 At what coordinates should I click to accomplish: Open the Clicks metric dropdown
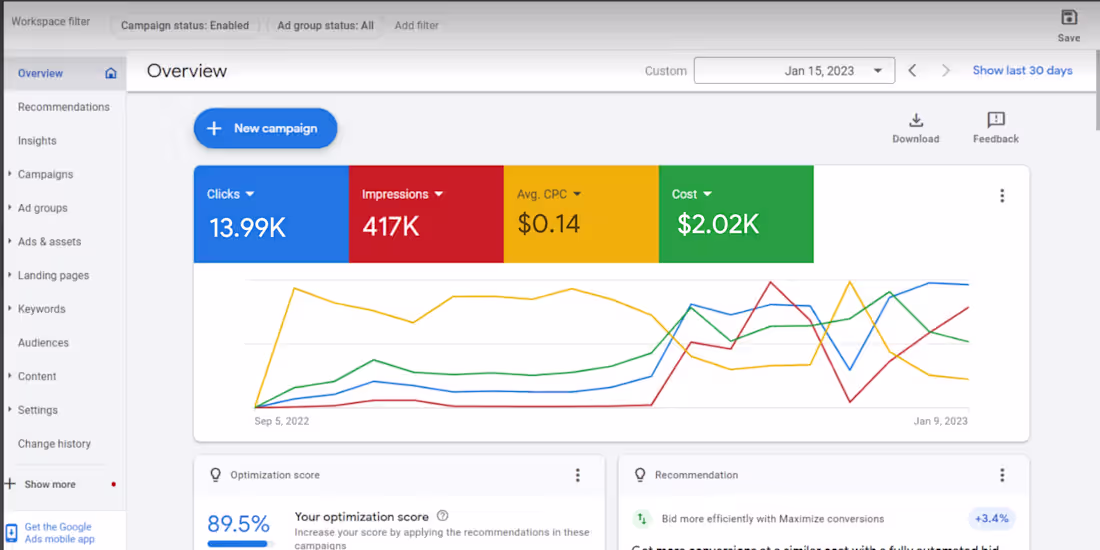click(250, 194)
